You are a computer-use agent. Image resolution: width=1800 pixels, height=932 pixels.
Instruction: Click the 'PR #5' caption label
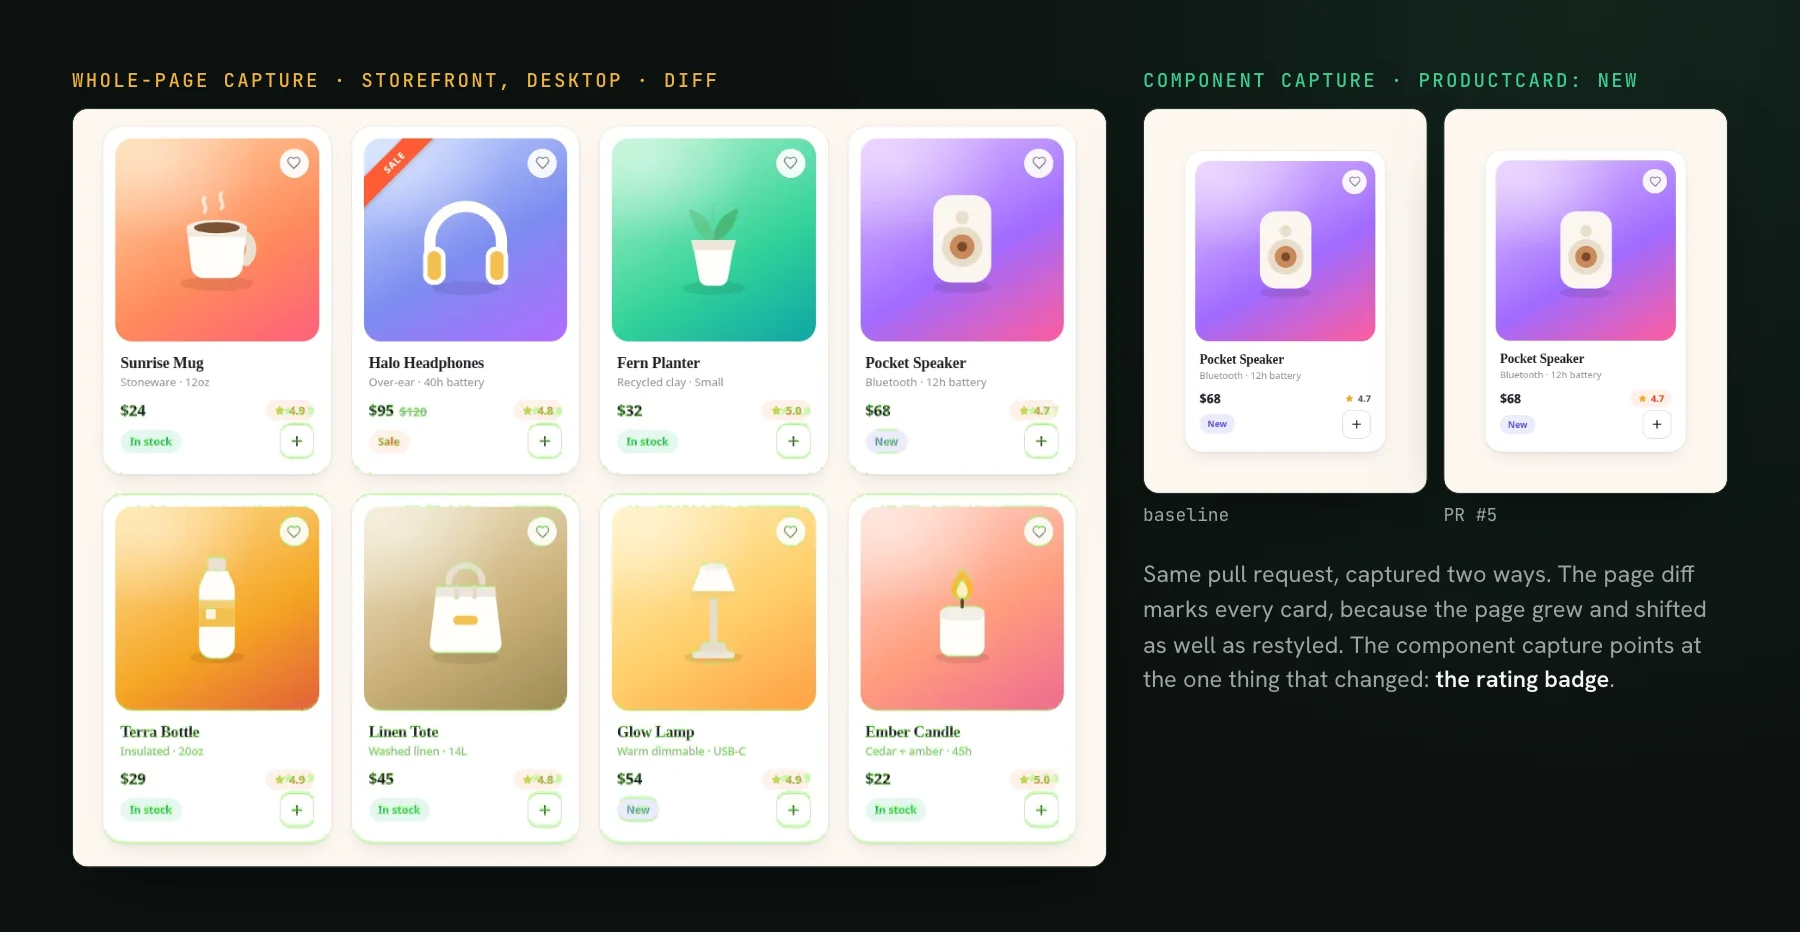point(1470,515)
